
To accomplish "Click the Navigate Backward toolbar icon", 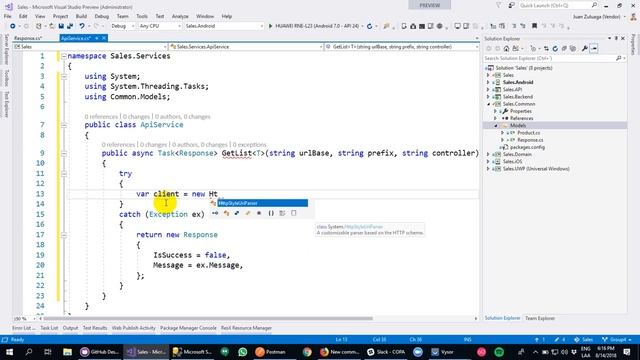I will point(13,26).
